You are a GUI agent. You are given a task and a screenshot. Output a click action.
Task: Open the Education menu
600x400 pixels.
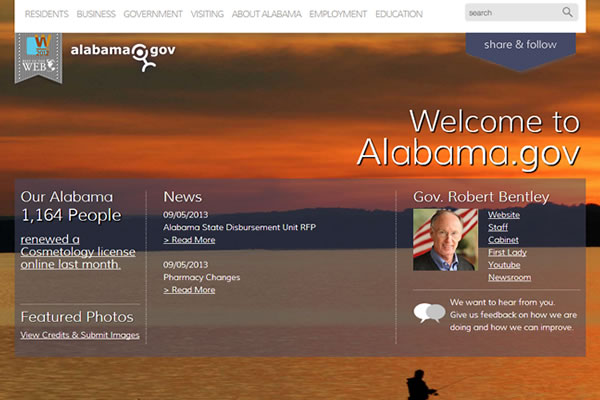click(x=399, y=14)
